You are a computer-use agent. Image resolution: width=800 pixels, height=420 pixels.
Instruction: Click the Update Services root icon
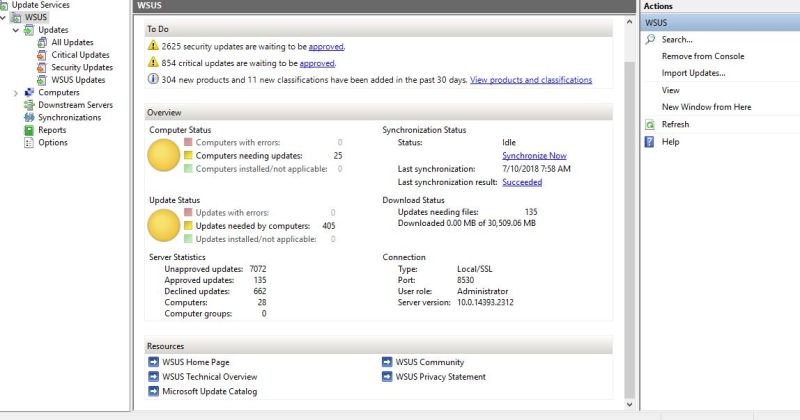4,5
